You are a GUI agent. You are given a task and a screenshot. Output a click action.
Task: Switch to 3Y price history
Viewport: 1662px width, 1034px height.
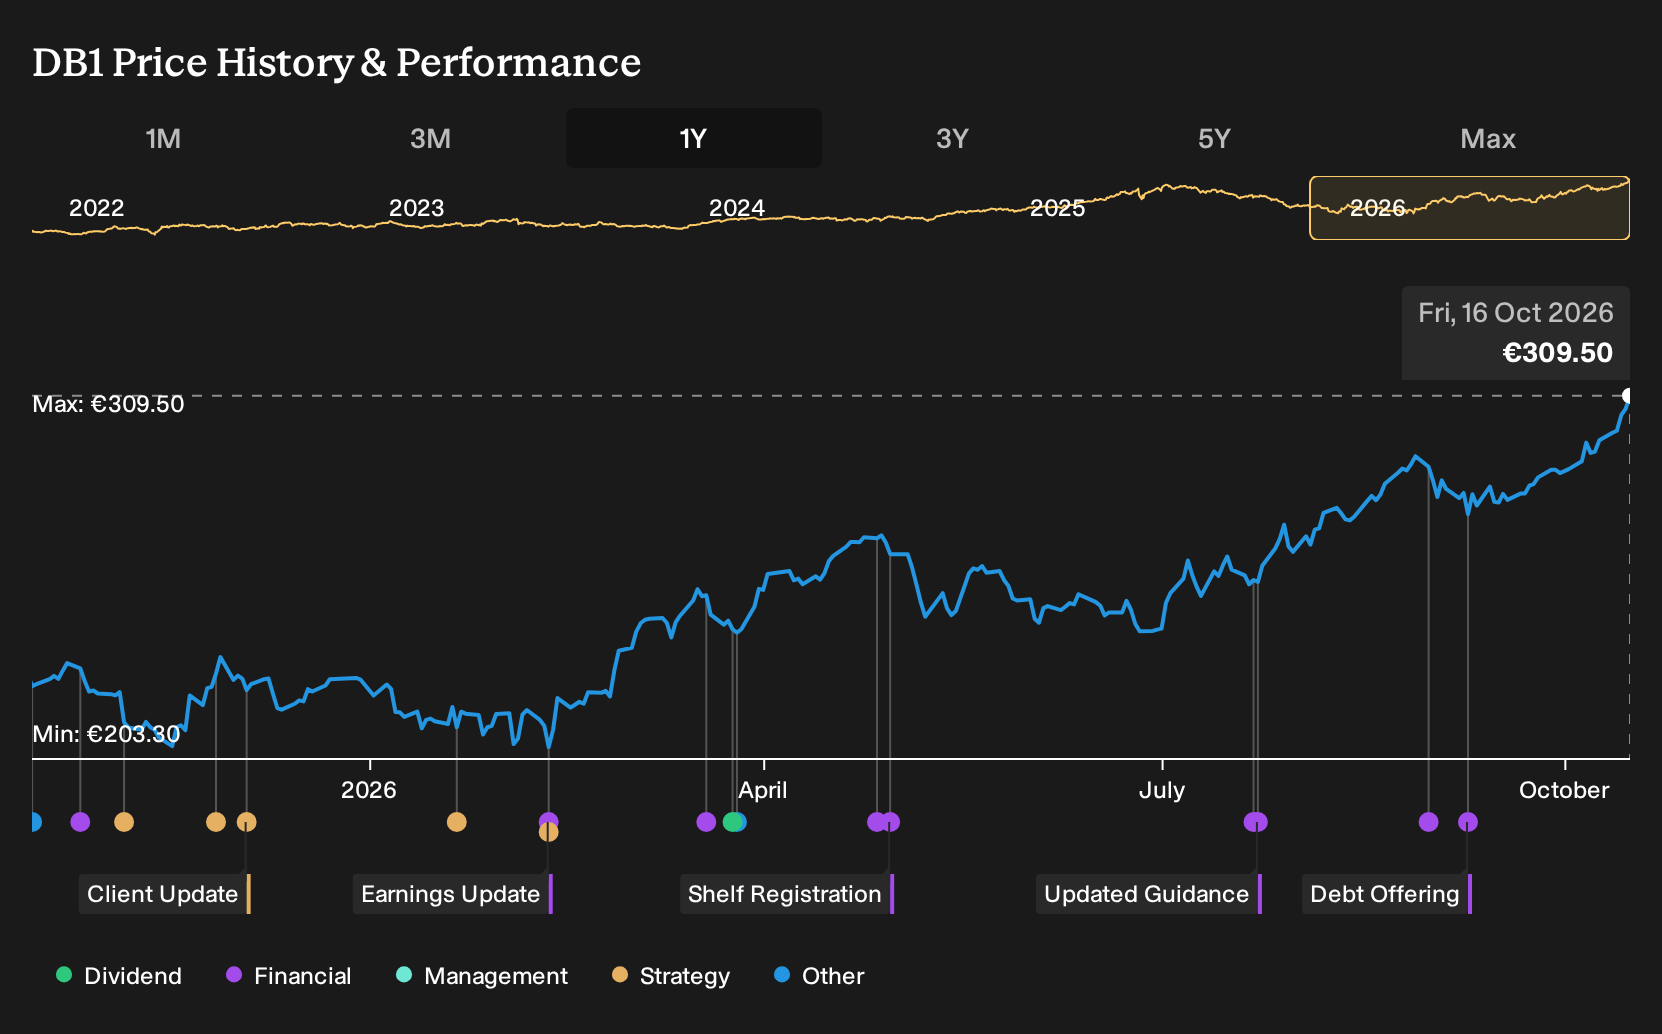pyautogui.click(x=952, y=138)
